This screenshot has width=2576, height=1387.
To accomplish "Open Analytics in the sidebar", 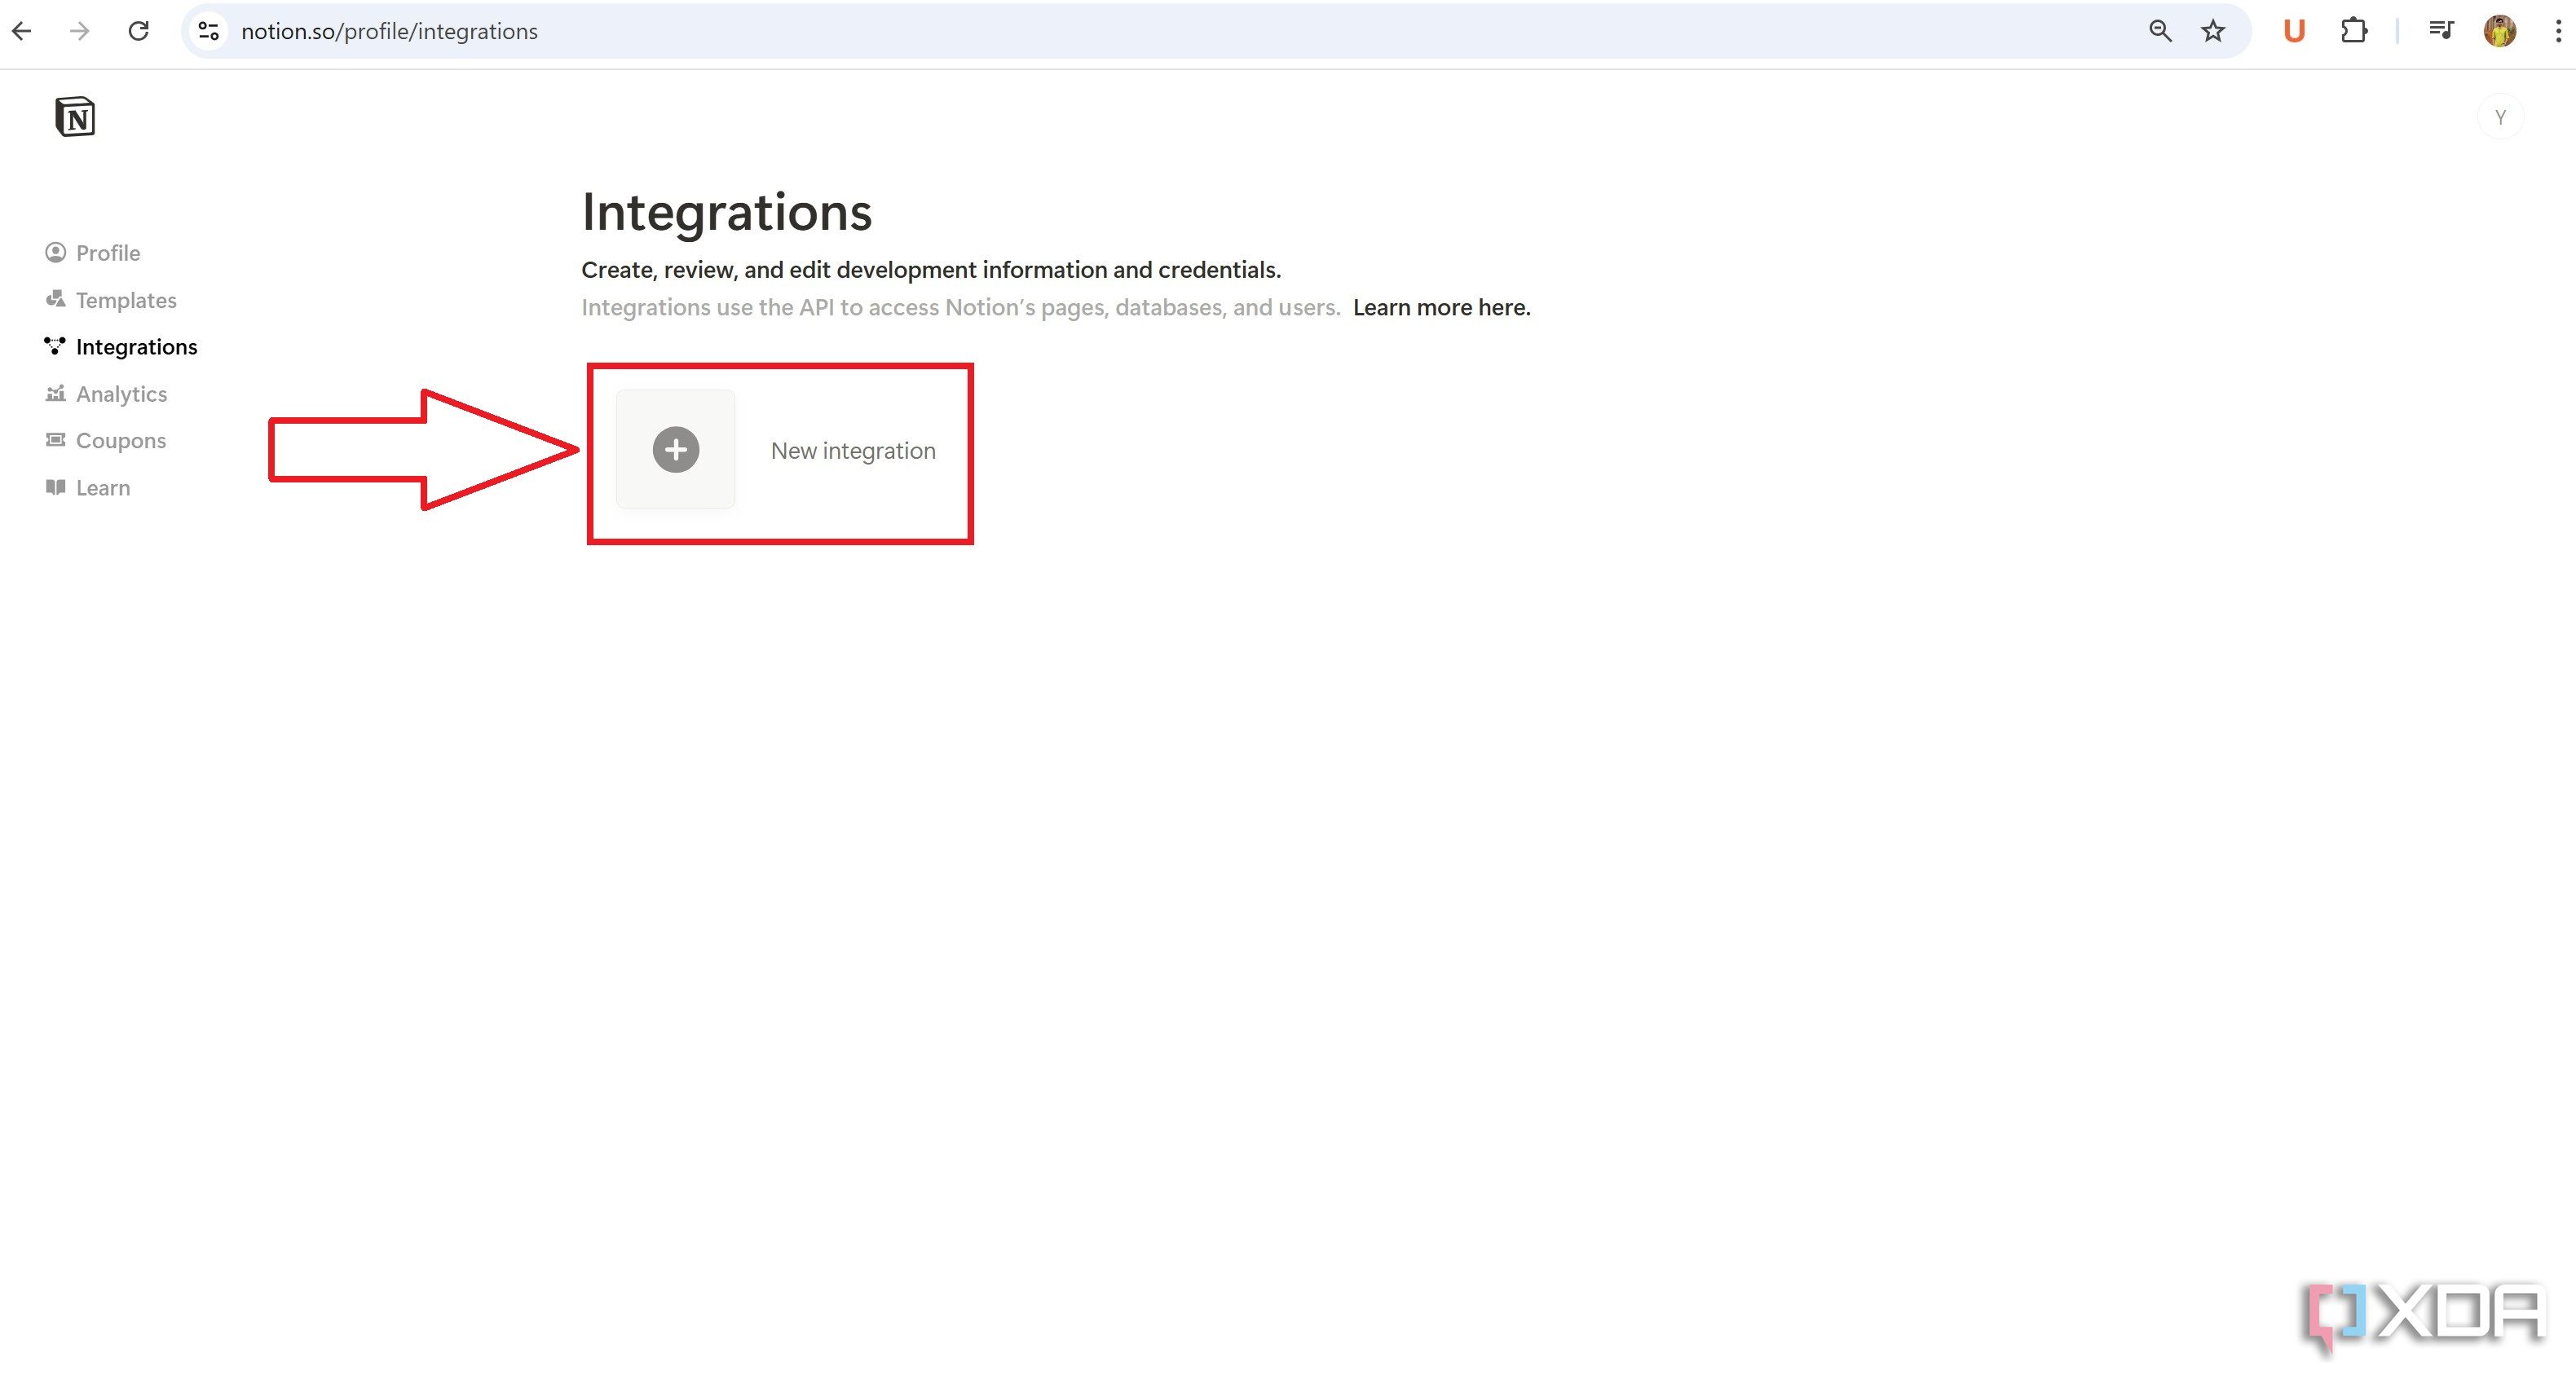I will [106, 394].
